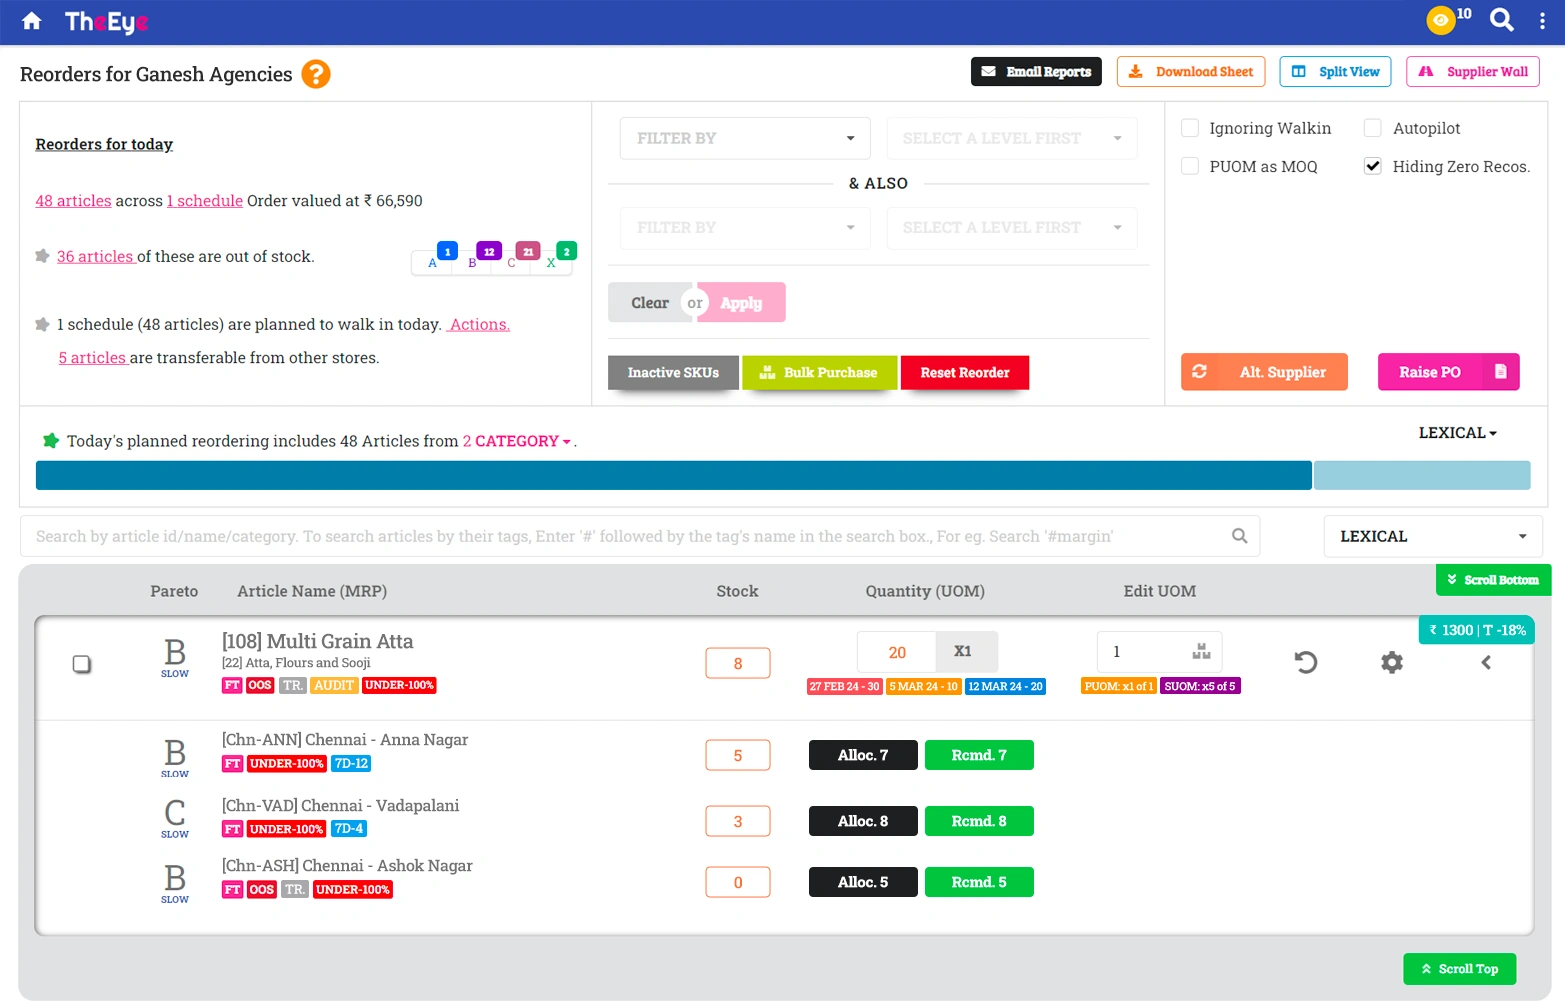Click the home icon in the navbar
Viewport: 1565px width, 1006px height.
pos(31,21)
